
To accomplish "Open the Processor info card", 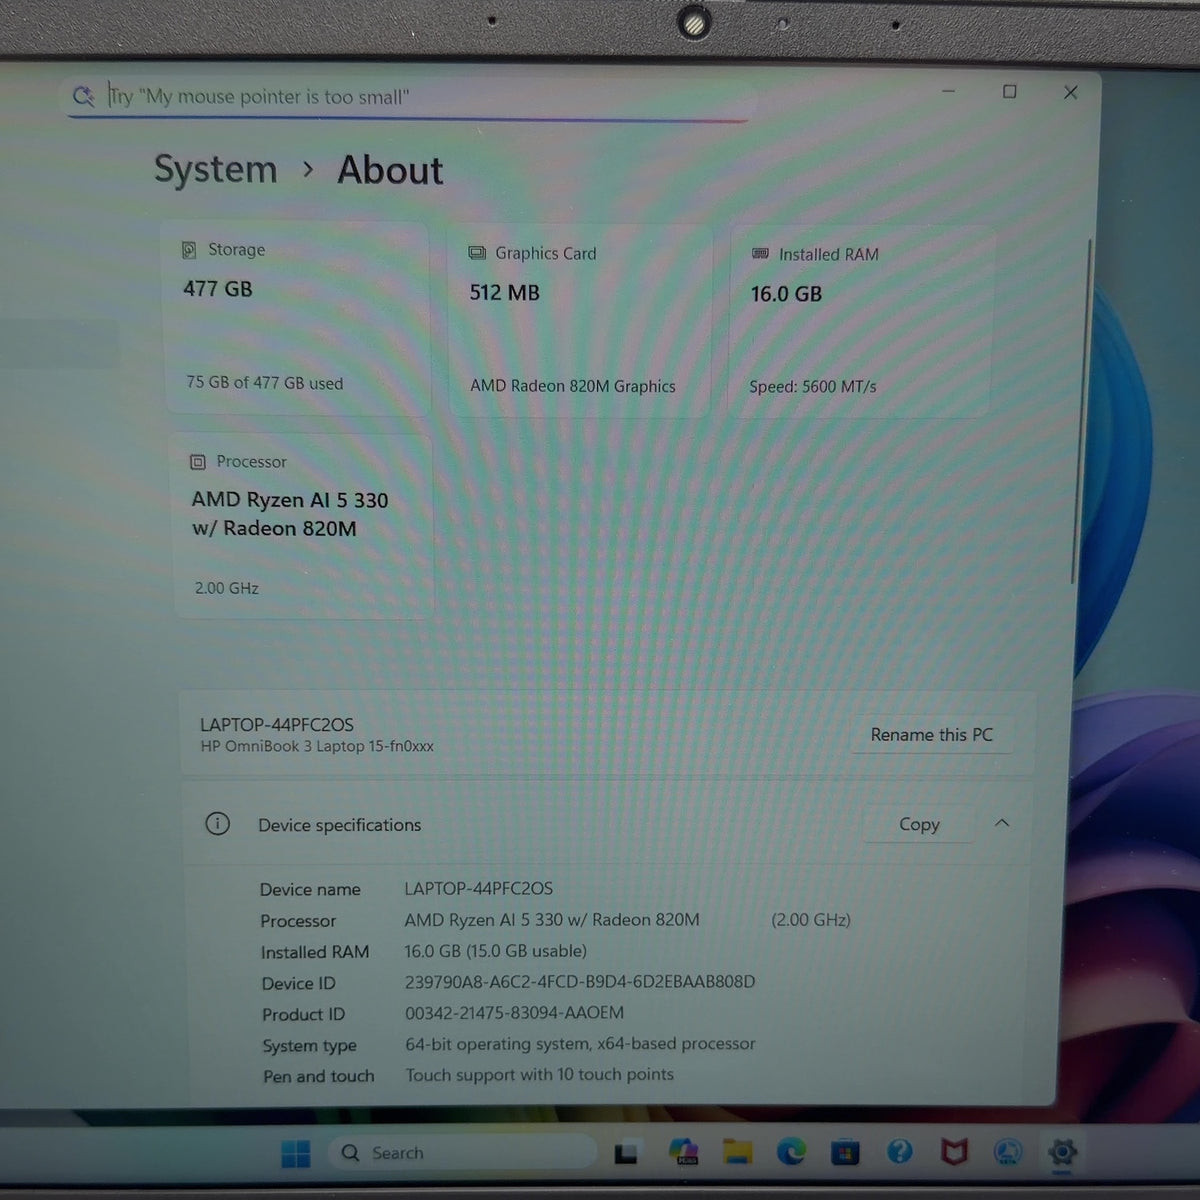I will coord(303,526).
